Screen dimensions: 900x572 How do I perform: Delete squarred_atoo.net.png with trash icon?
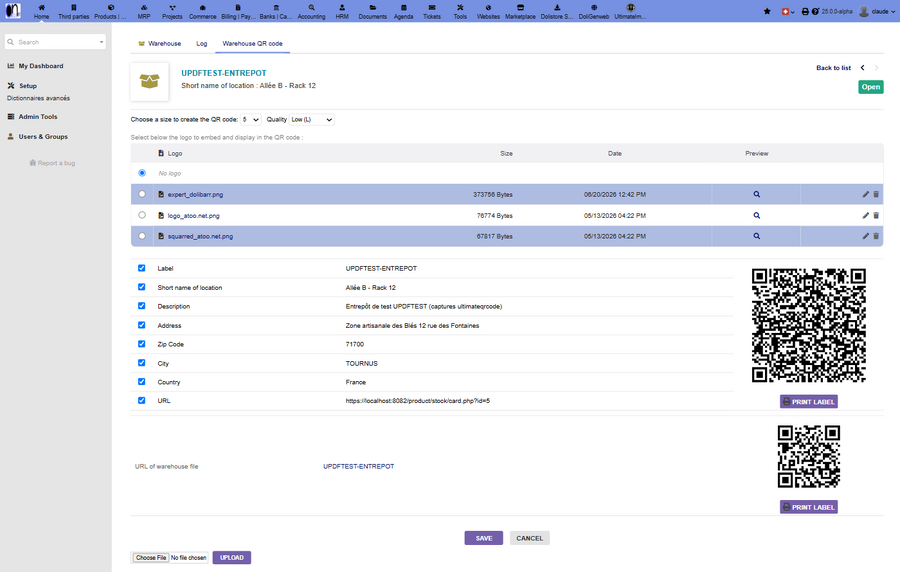point(876,236)
